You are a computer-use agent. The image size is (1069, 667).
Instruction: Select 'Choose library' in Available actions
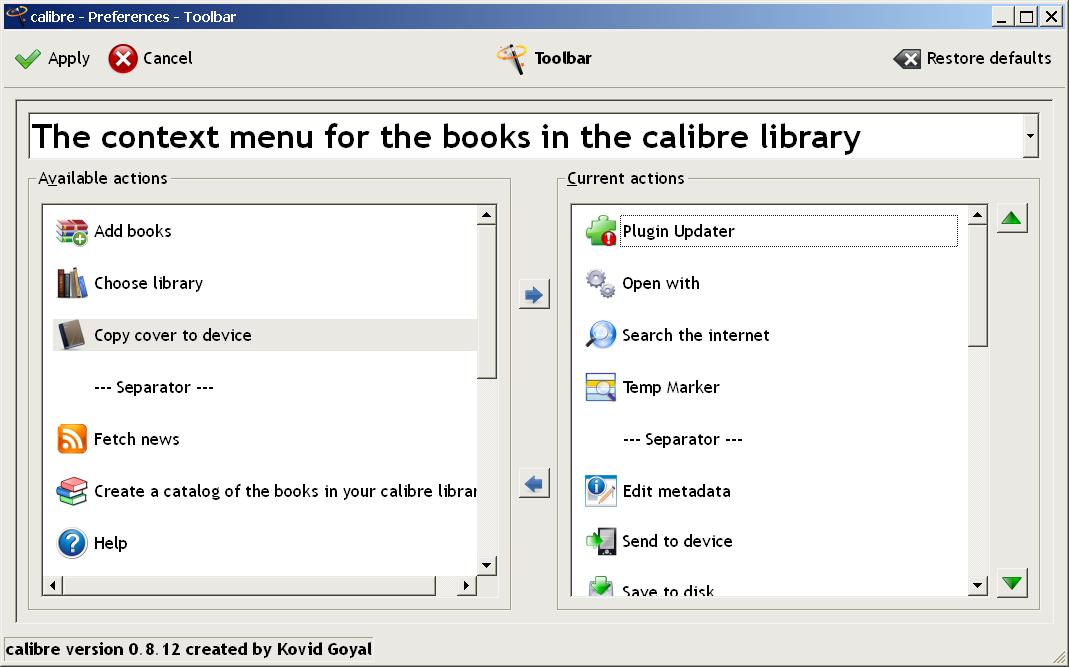[265, 283]
